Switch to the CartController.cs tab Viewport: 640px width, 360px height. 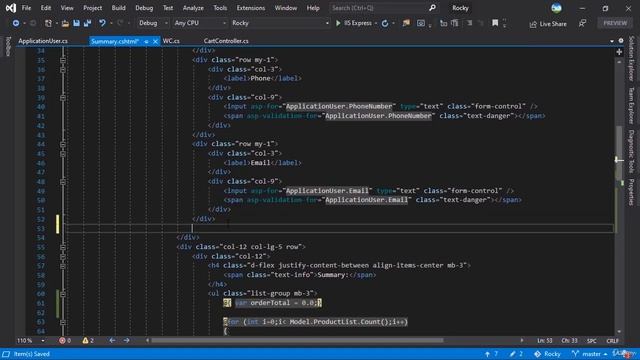pyautogui.click(x=226, y=41)
